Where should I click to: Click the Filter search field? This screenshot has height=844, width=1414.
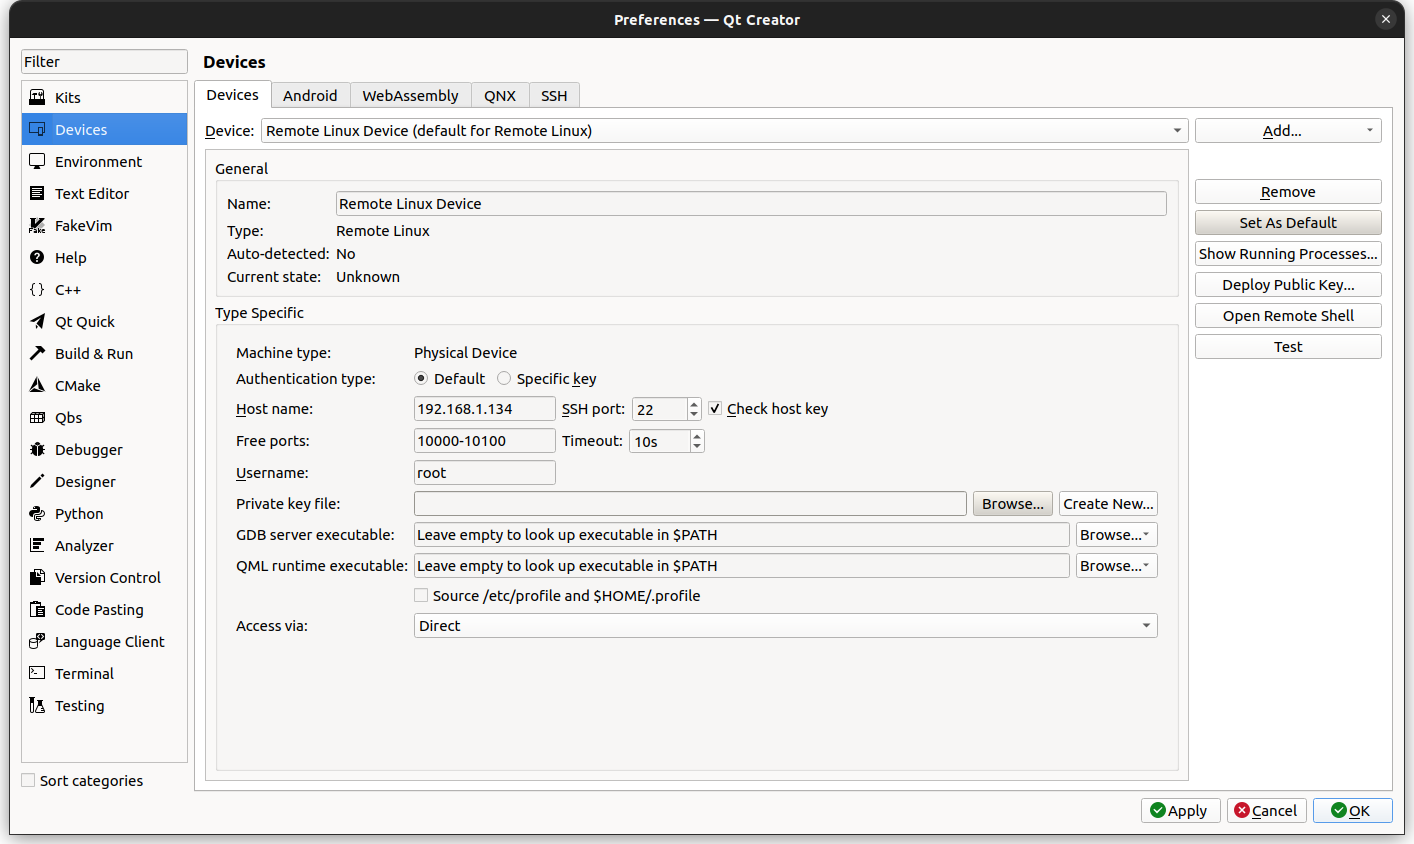pos(104,61)
